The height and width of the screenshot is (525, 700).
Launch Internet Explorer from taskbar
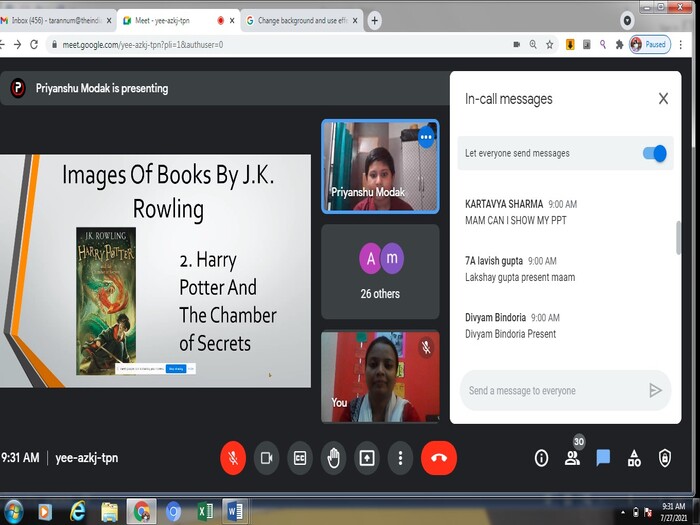coord(77,512)
